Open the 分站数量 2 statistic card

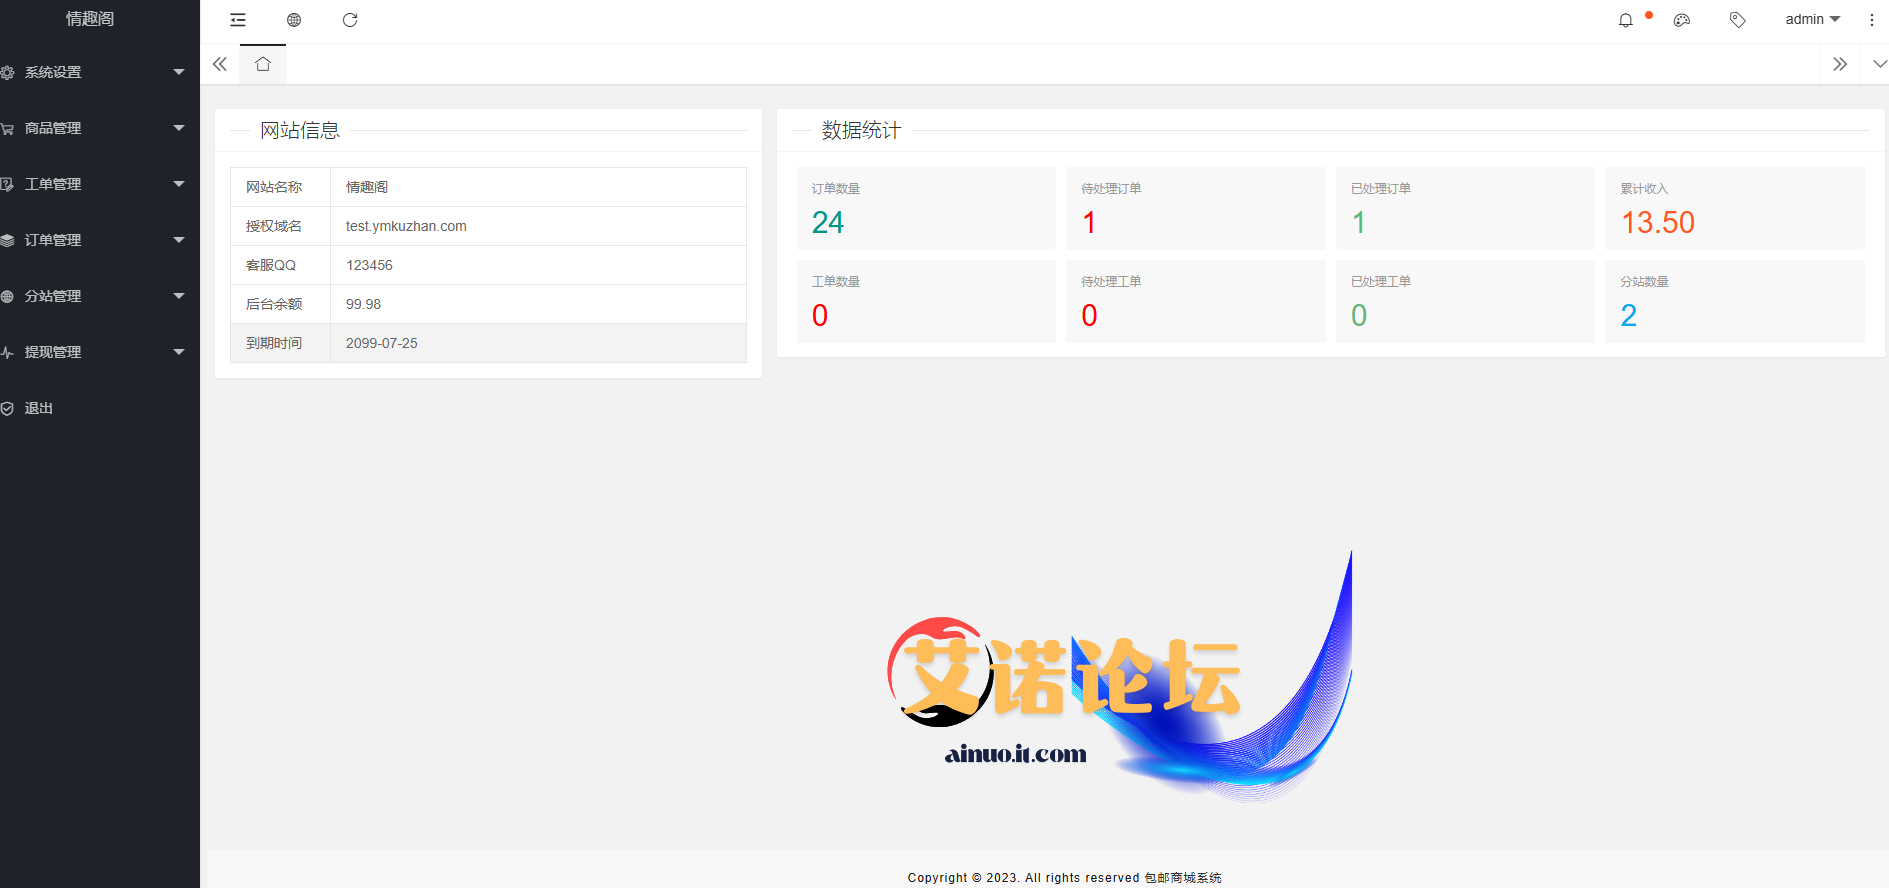(x=1735, y=301)
